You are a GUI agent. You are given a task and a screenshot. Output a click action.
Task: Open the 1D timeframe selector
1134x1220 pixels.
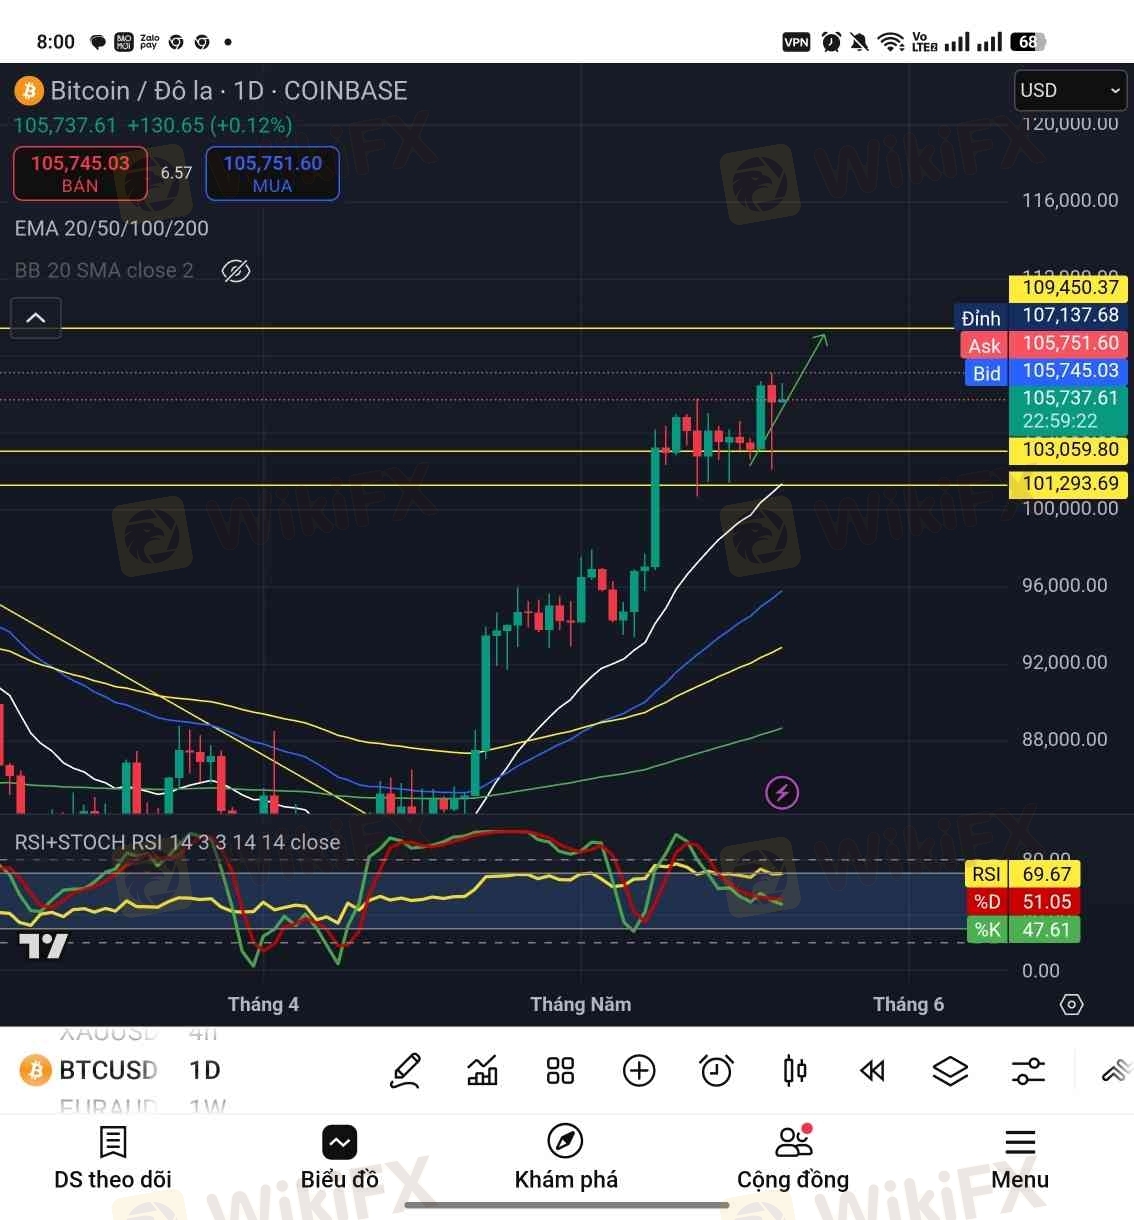(x=204, y=1070)
